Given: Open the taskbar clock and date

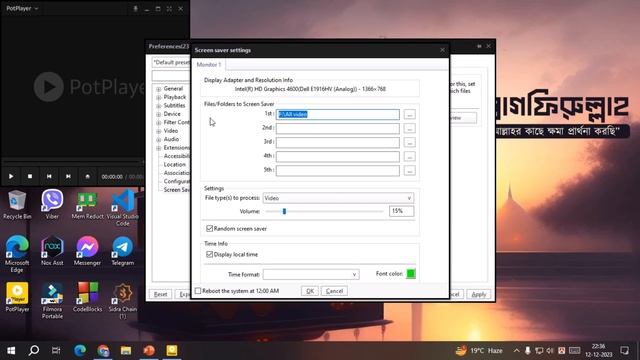Looking at the screenshot, I should (x=598, y=351).
